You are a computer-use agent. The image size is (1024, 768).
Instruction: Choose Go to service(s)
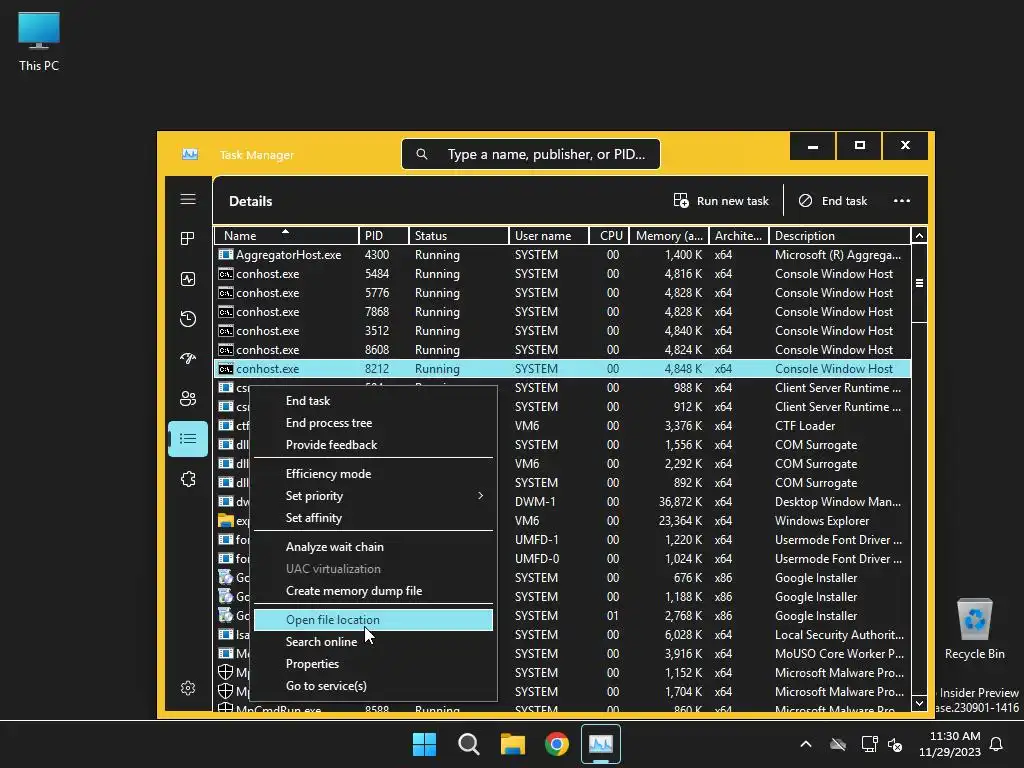[326, 686]
